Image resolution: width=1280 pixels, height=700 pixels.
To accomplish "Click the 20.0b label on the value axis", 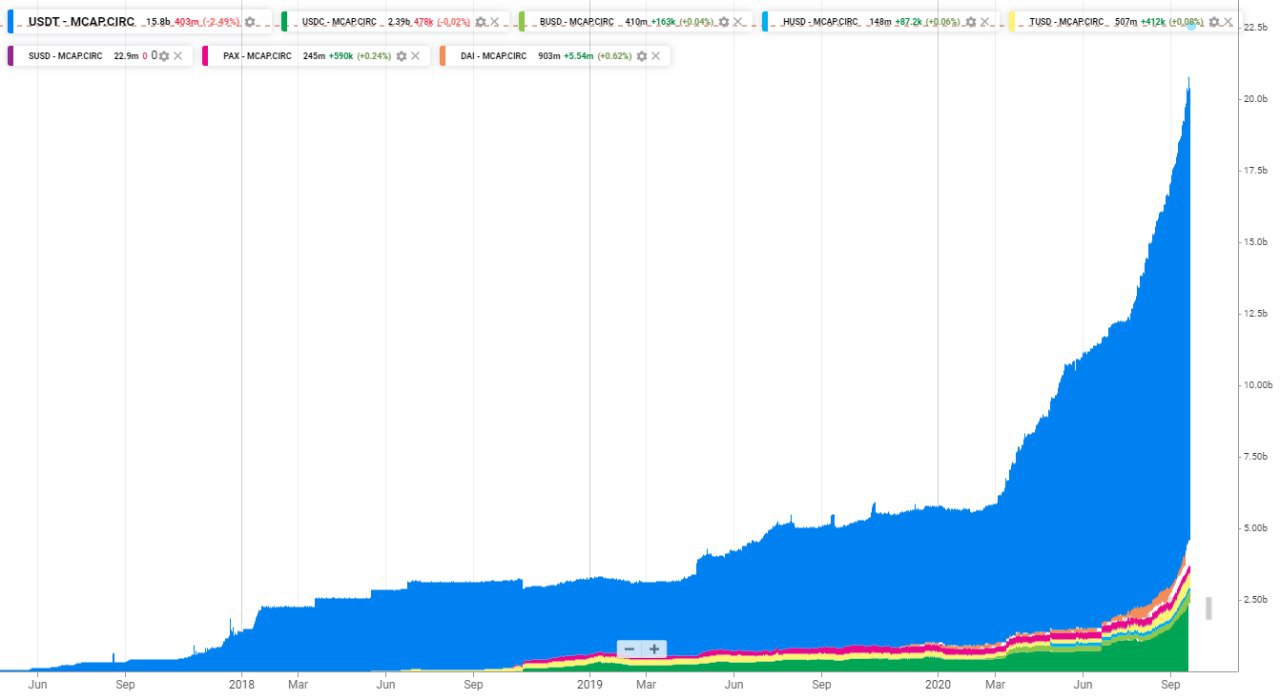I will pyautogui.click(x=1255, y=99).
